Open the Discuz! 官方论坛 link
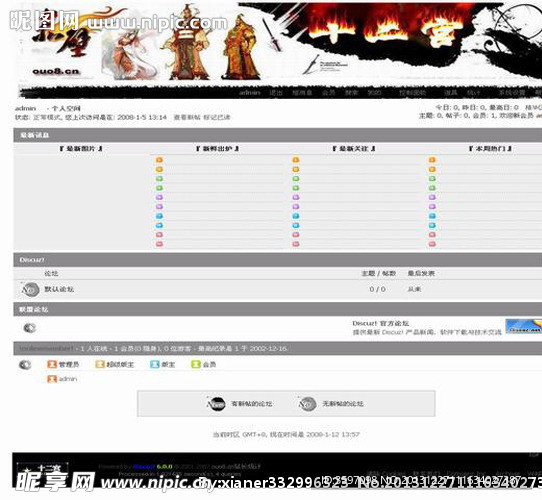 pyautogui.click(x=381, y=323)
